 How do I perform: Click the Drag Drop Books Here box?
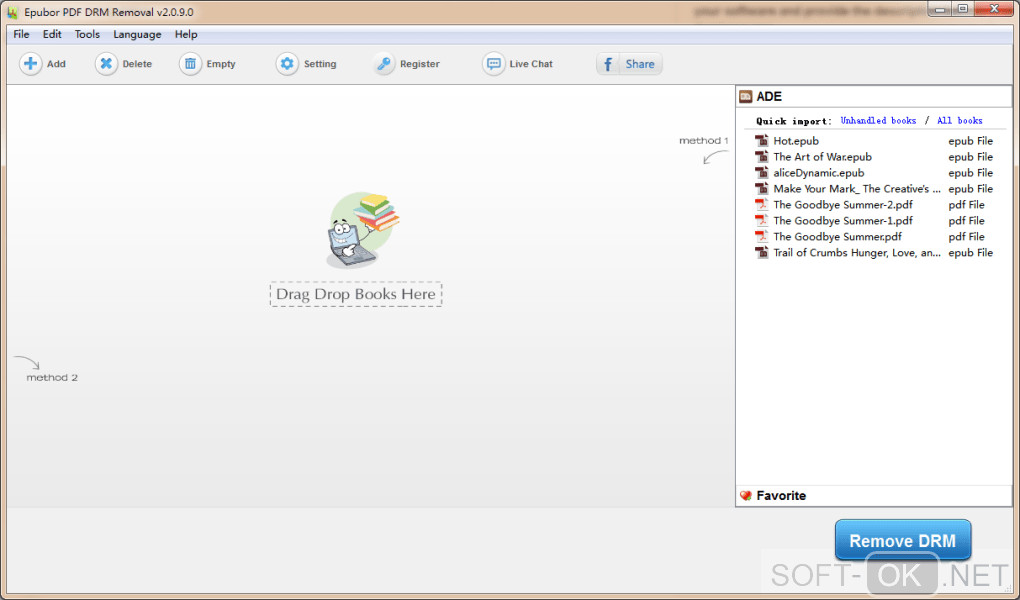click(356, 294)
